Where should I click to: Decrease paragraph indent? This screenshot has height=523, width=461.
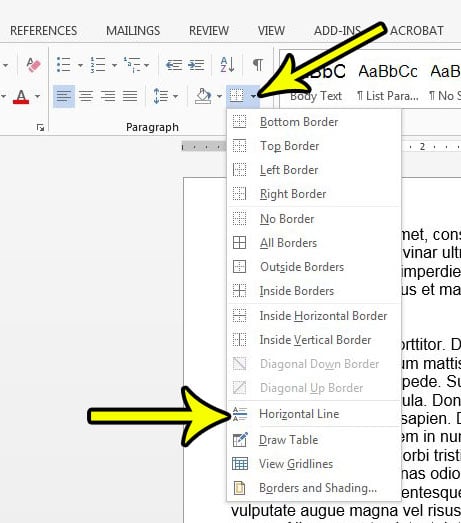click(x=174, y=65)
